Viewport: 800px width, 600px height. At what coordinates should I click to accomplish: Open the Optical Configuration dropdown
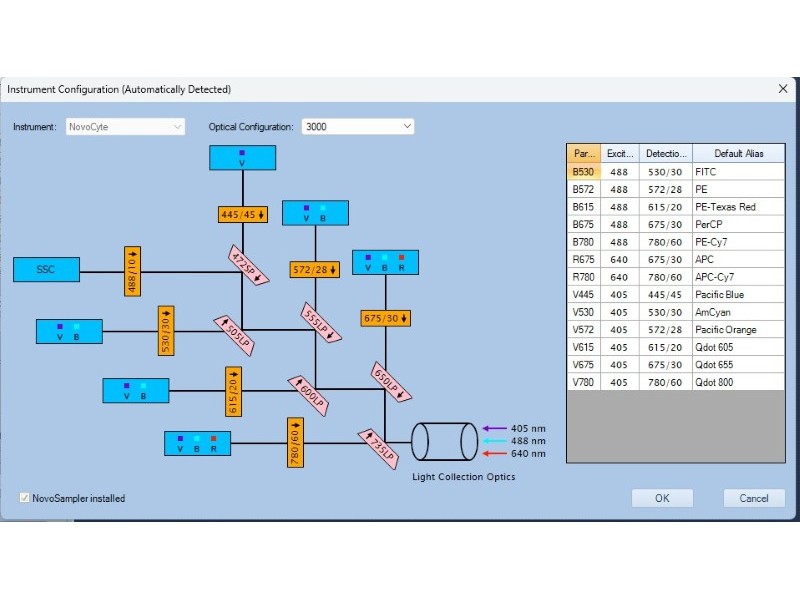coord(358,127)
